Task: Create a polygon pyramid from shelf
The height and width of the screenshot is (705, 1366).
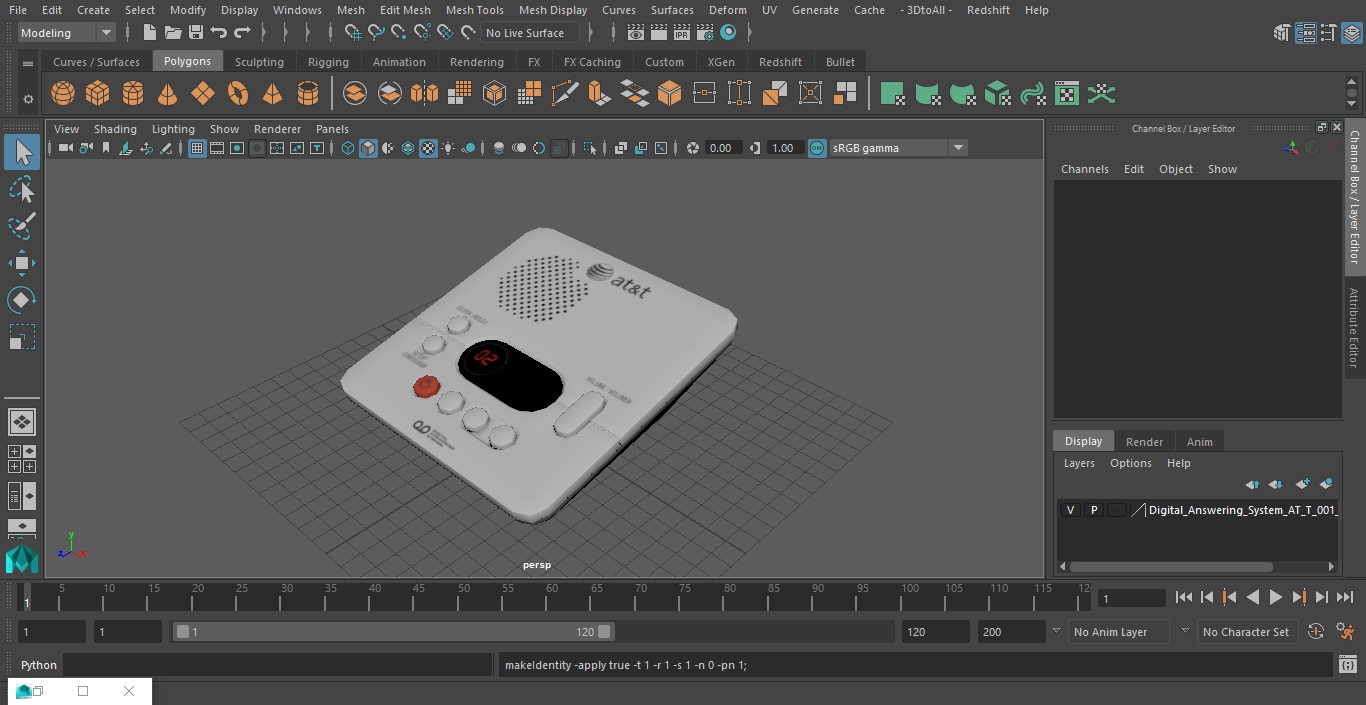Action: tap(272, 94)
